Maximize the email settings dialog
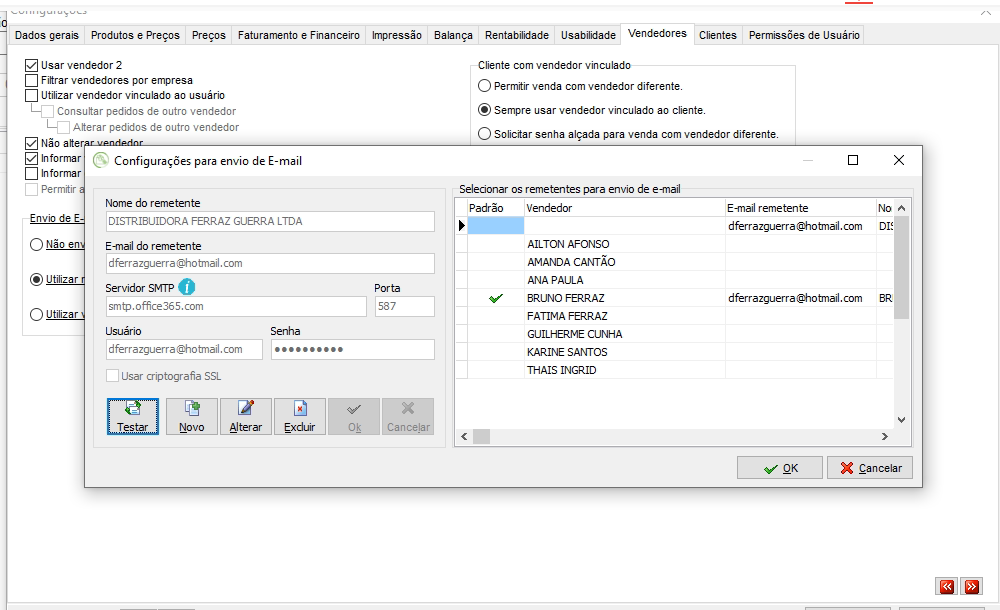This screenshot has height=610, width=1000. (853, 160)
